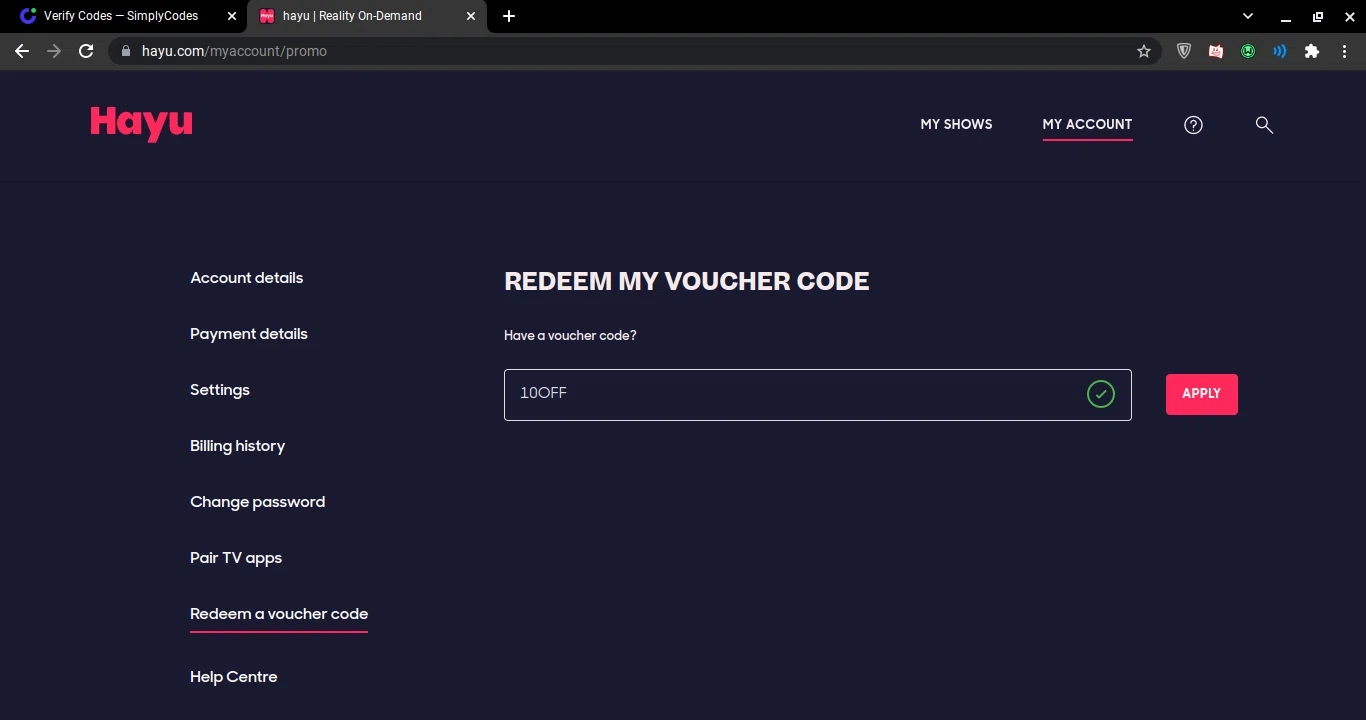1366x720 pixels.
Task: Go back with the browser back arrow
Action: click(x=22, y=51)
